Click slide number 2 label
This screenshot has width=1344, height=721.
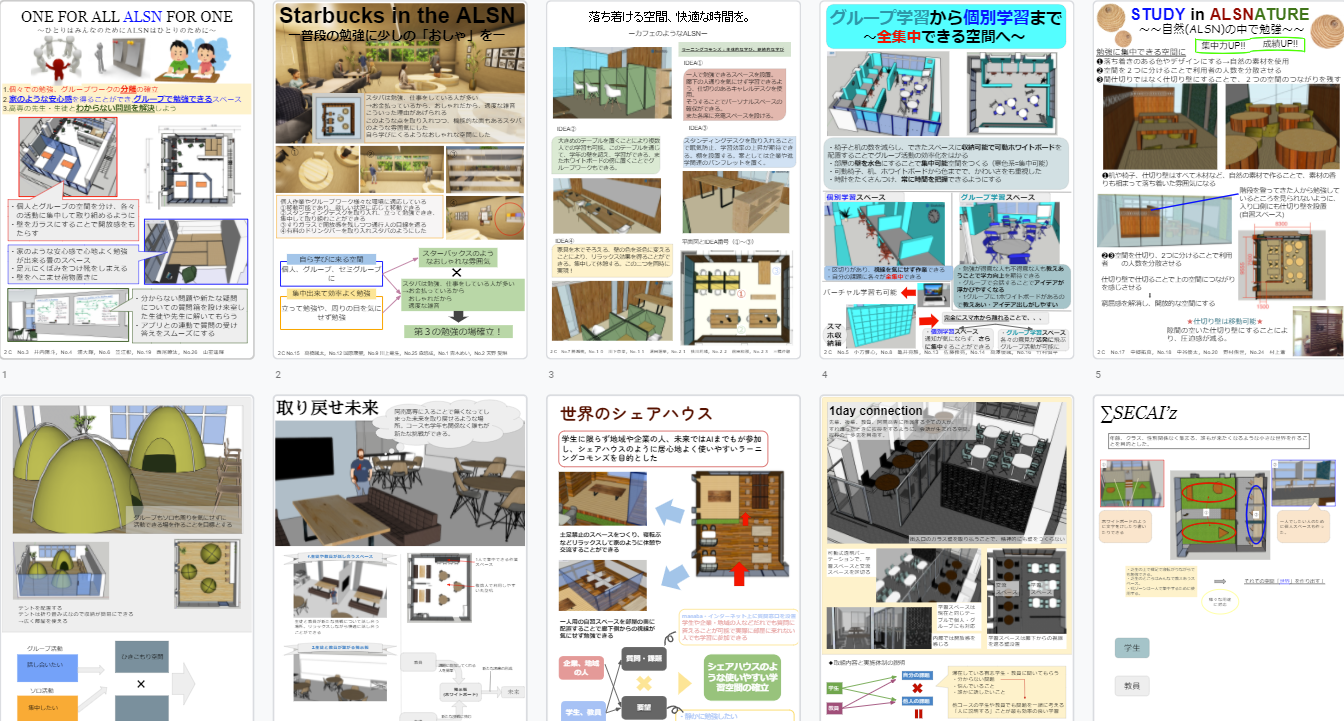[278, 375]
